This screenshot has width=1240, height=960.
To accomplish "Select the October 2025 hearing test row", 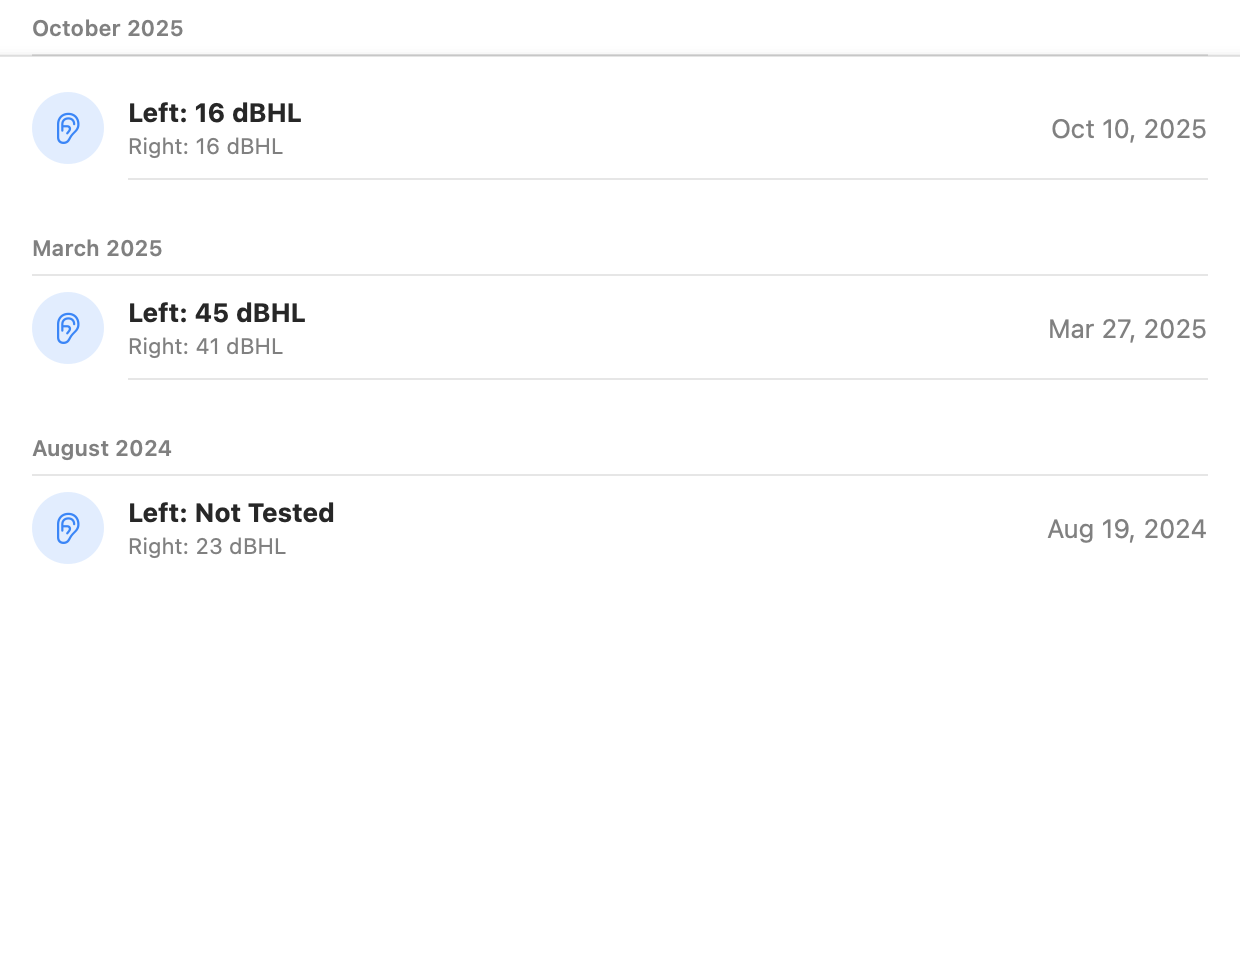I will 620,128.
